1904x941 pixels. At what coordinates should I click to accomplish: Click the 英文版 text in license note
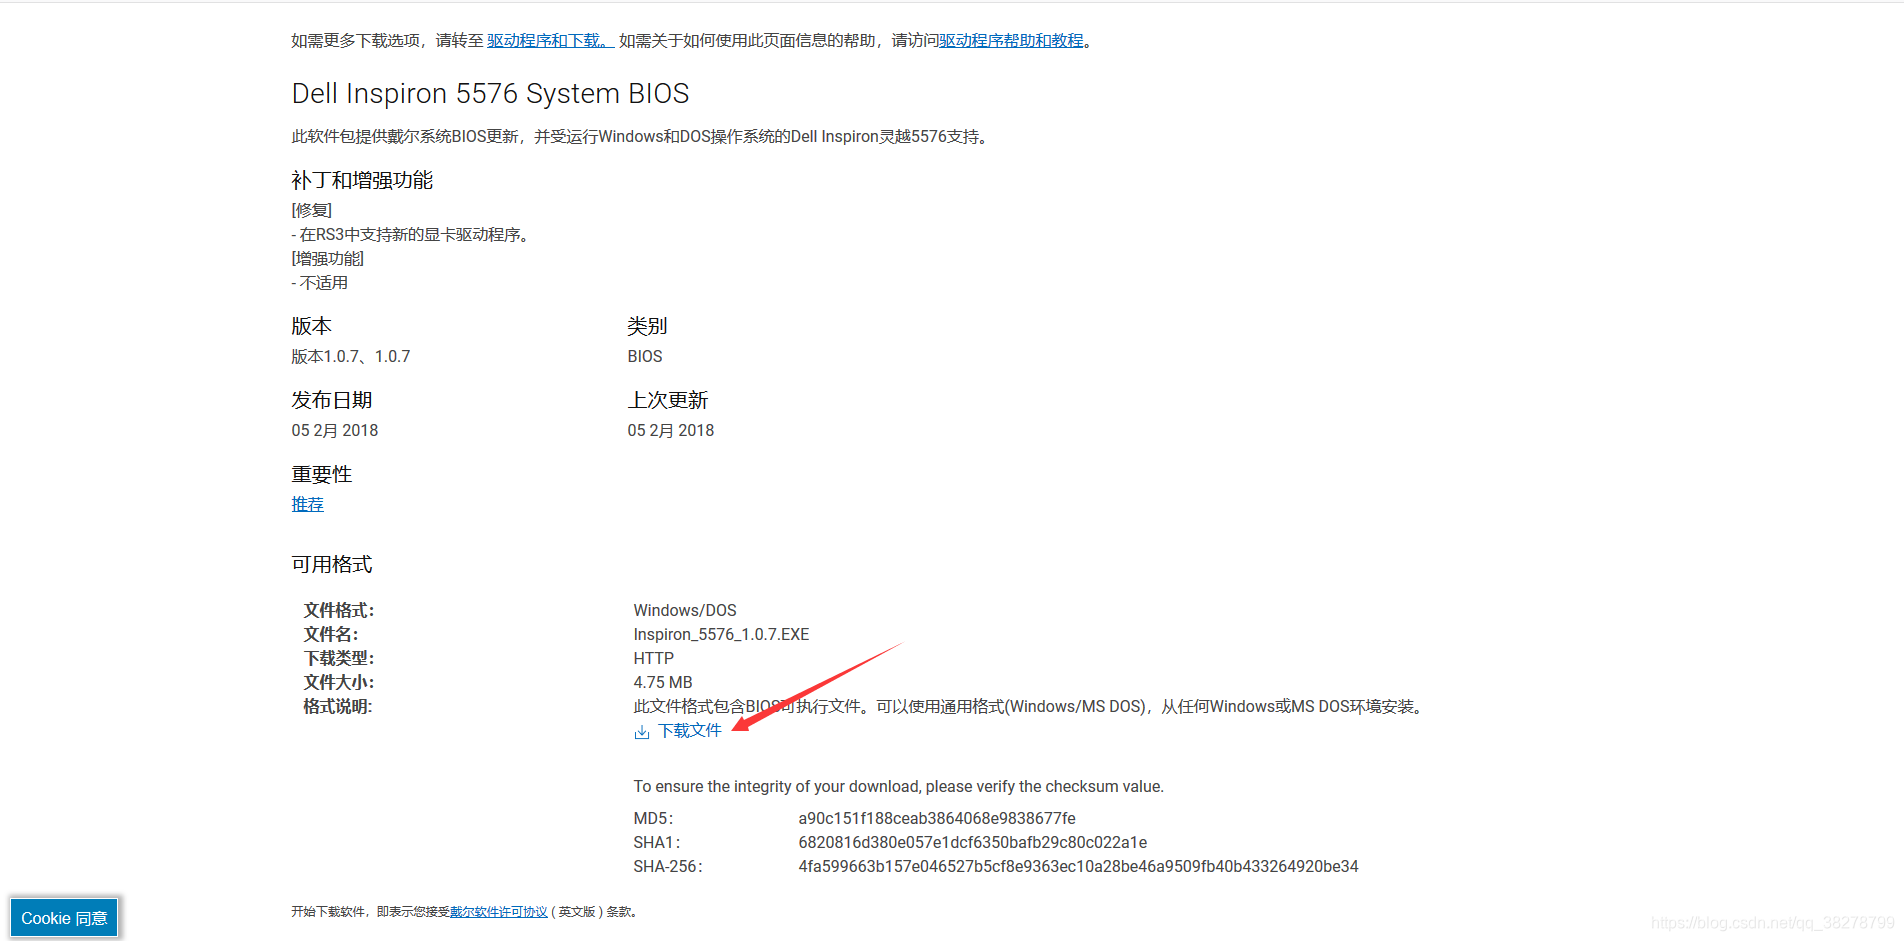577,912
